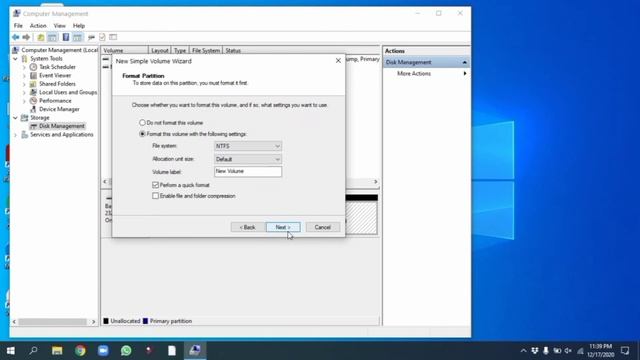Expand the Task Scheduler node
This screenshot has height=360, width=640.
pyautogui.click(x=24, y=67)
